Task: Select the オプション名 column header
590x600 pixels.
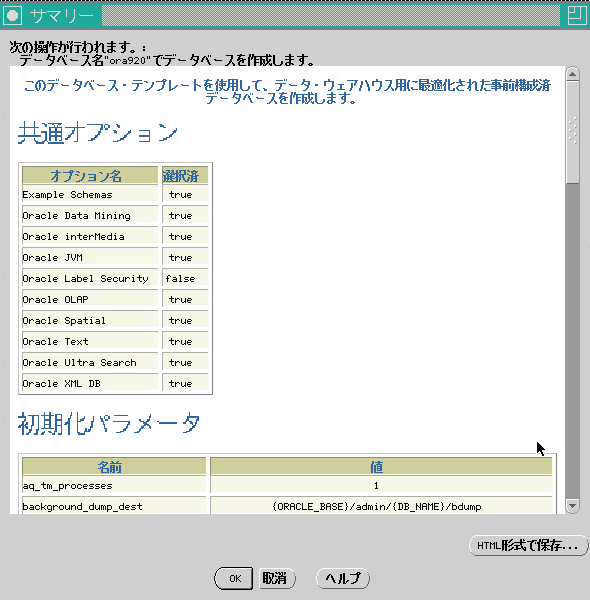Action: (90, 176)
